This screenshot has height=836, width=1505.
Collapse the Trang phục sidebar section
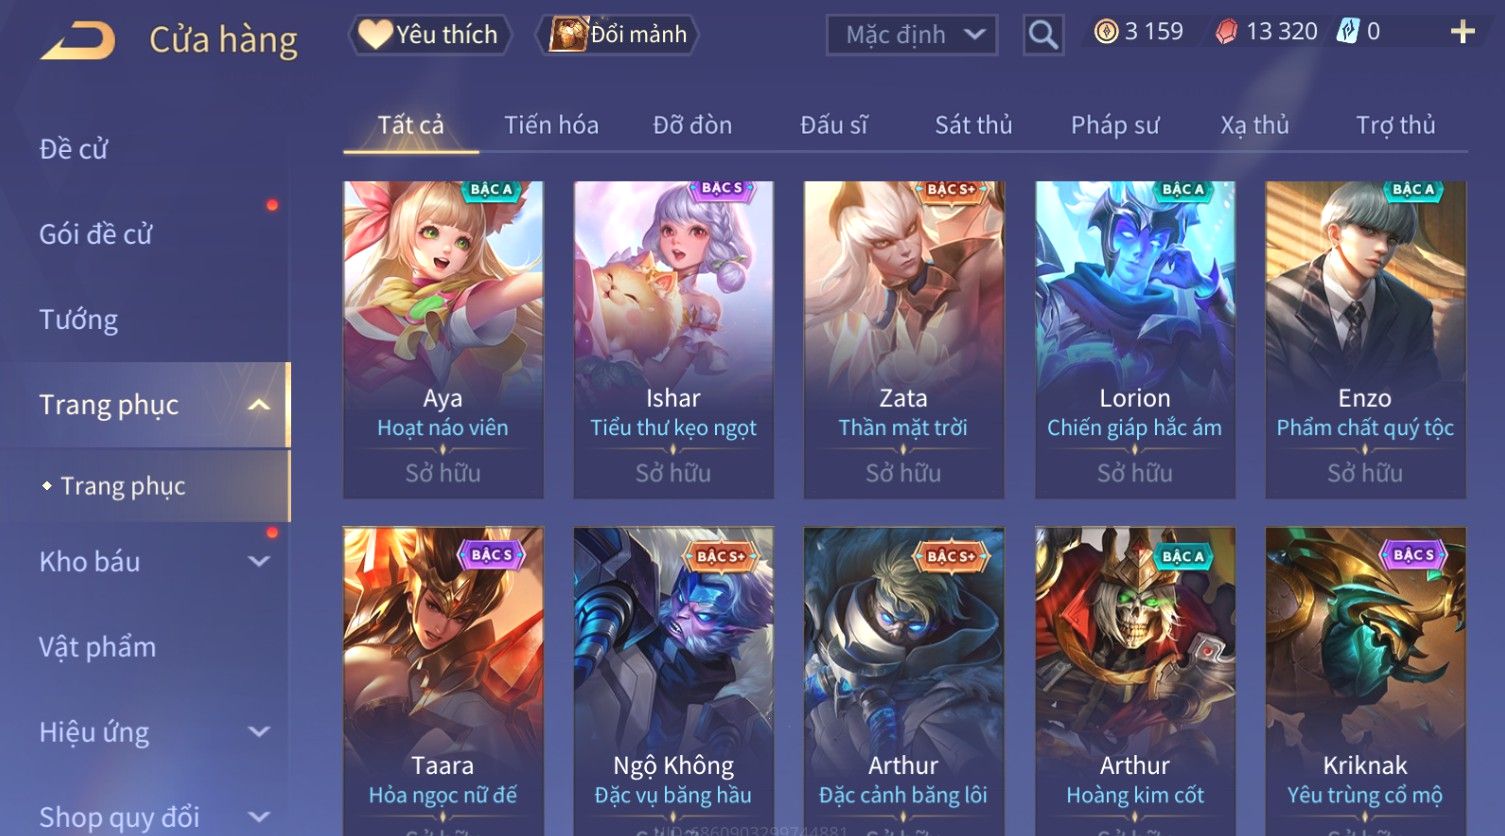(x=258, y=405)
